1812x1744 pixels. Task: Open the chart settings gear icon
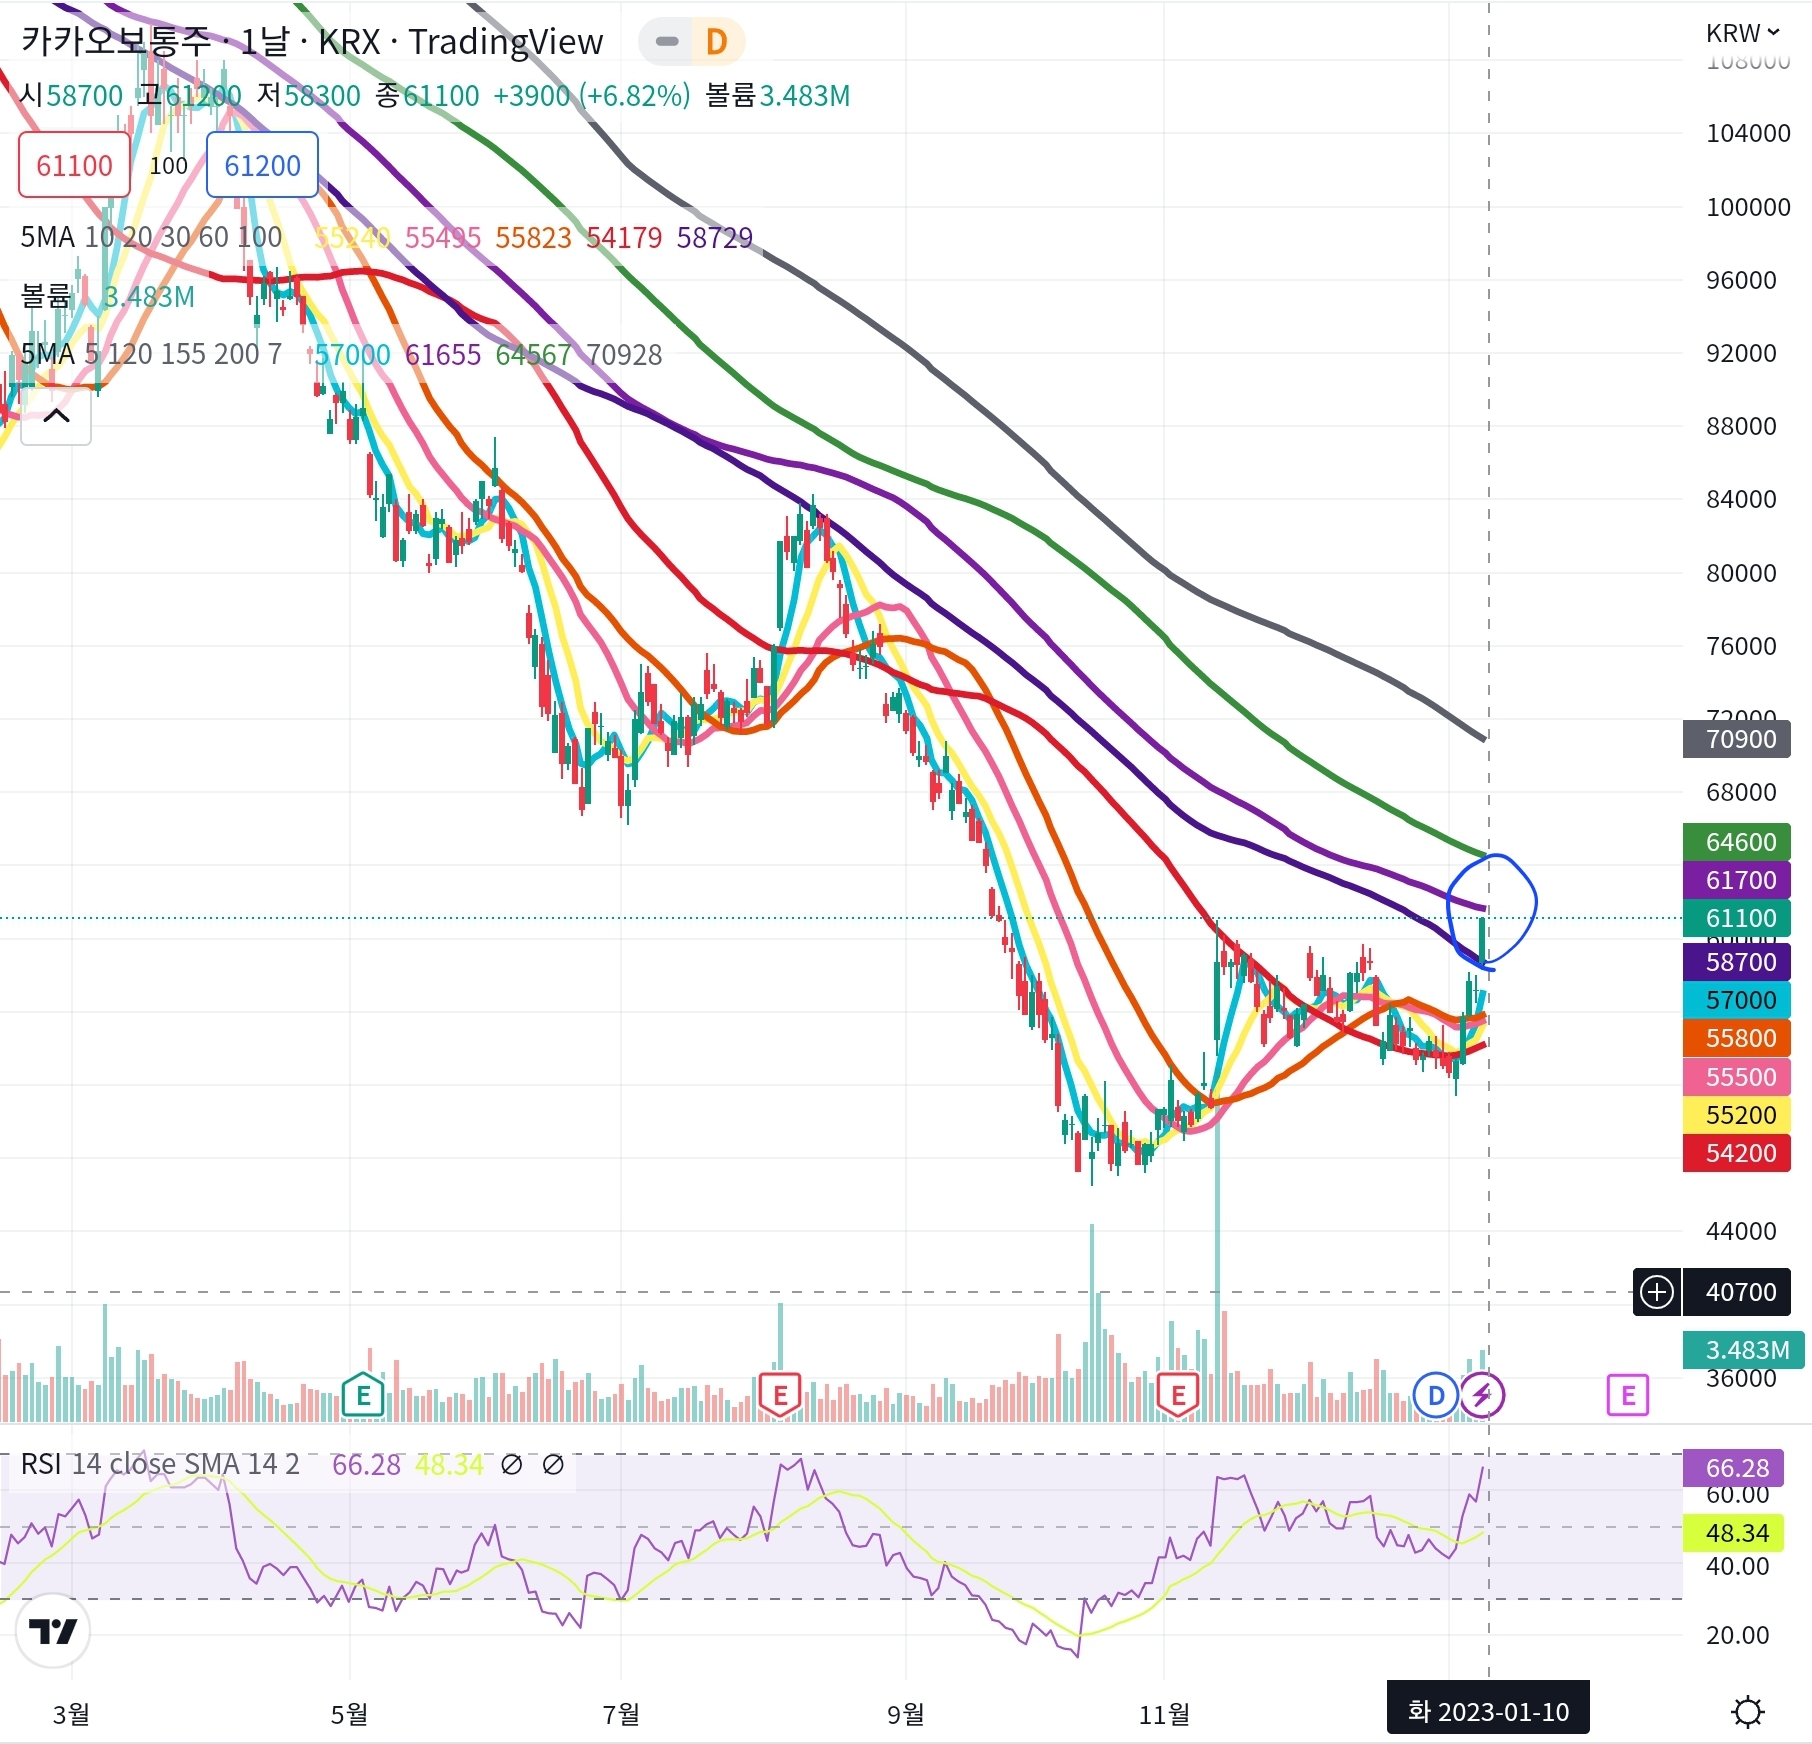[1747, 1712]
